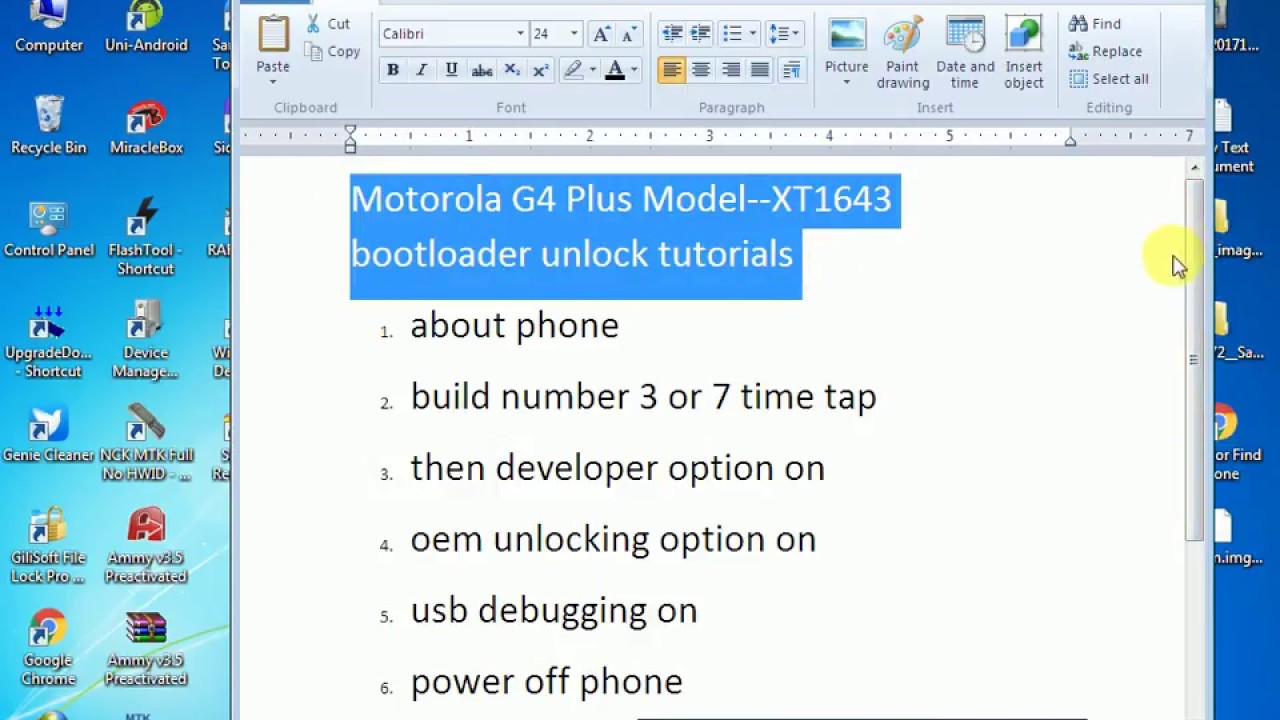Decrease paragraph indent
Image resolution: width=1280 pixels, height=720 pixels.
[672, 34]
